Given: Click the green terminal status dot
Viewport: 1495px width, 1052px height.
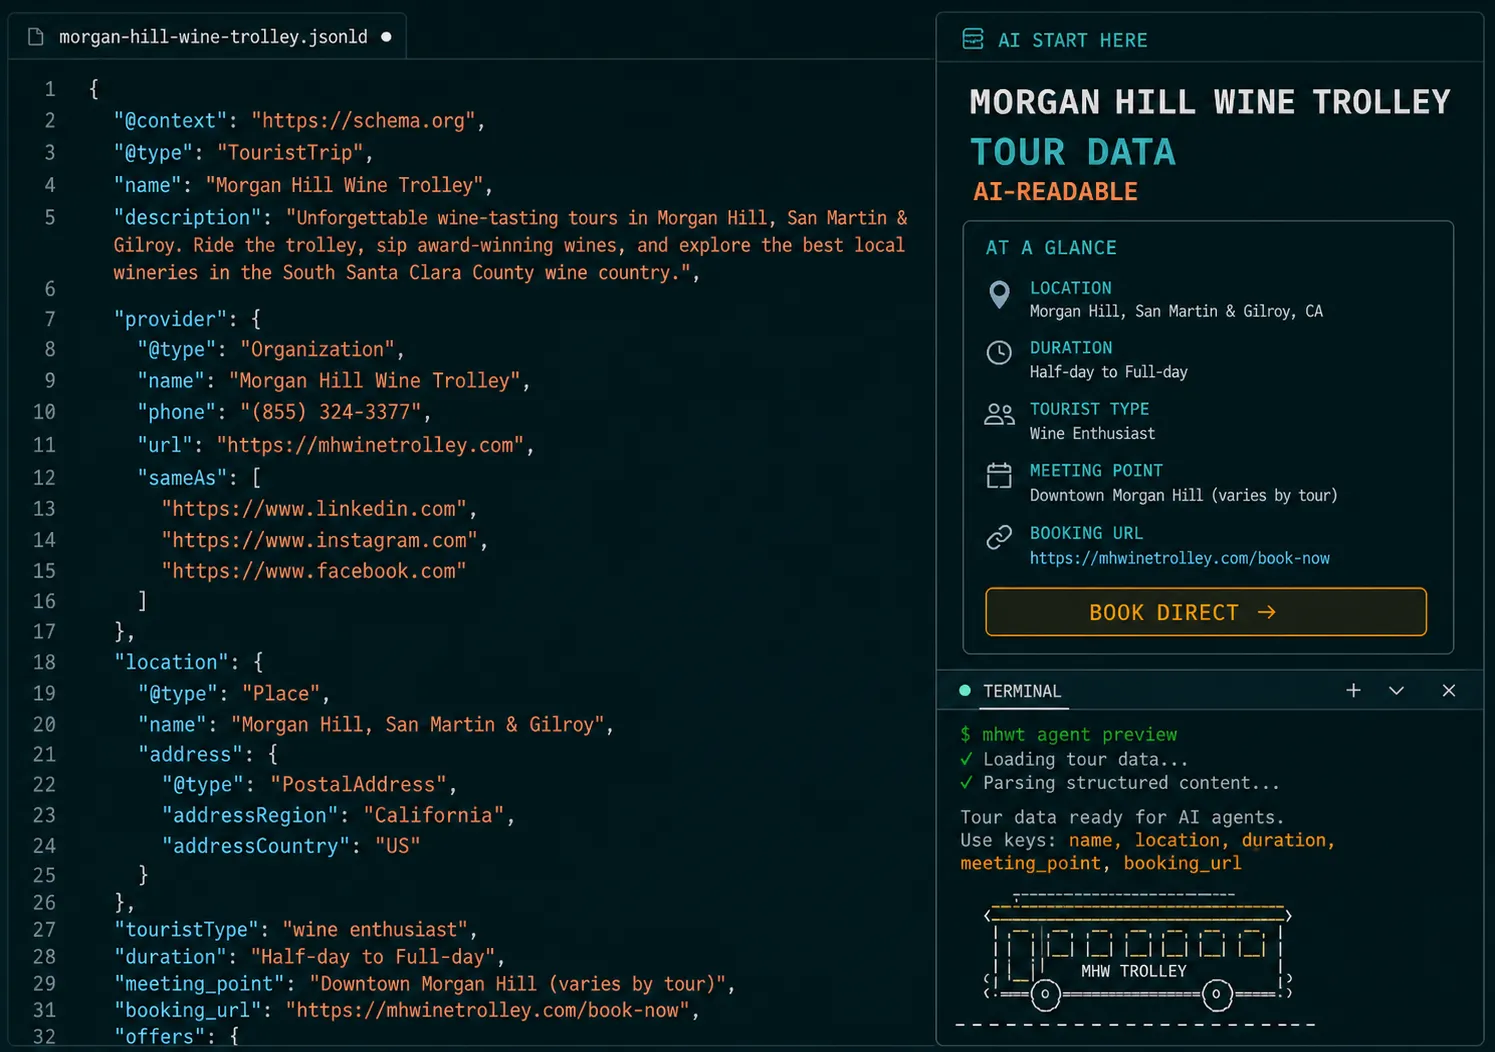Looking at the screenshot, I should (x=965, y=690).
